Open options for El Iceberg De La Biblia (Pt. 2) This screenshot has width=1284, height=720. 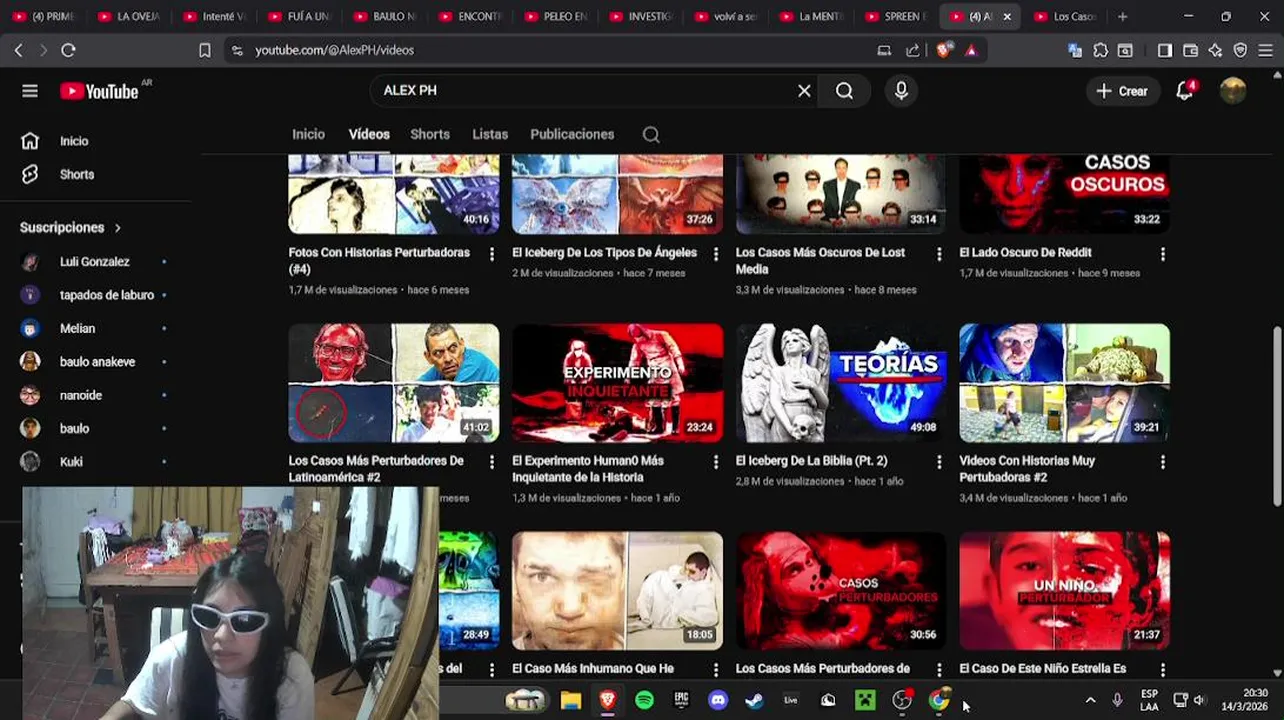[939, 462]
